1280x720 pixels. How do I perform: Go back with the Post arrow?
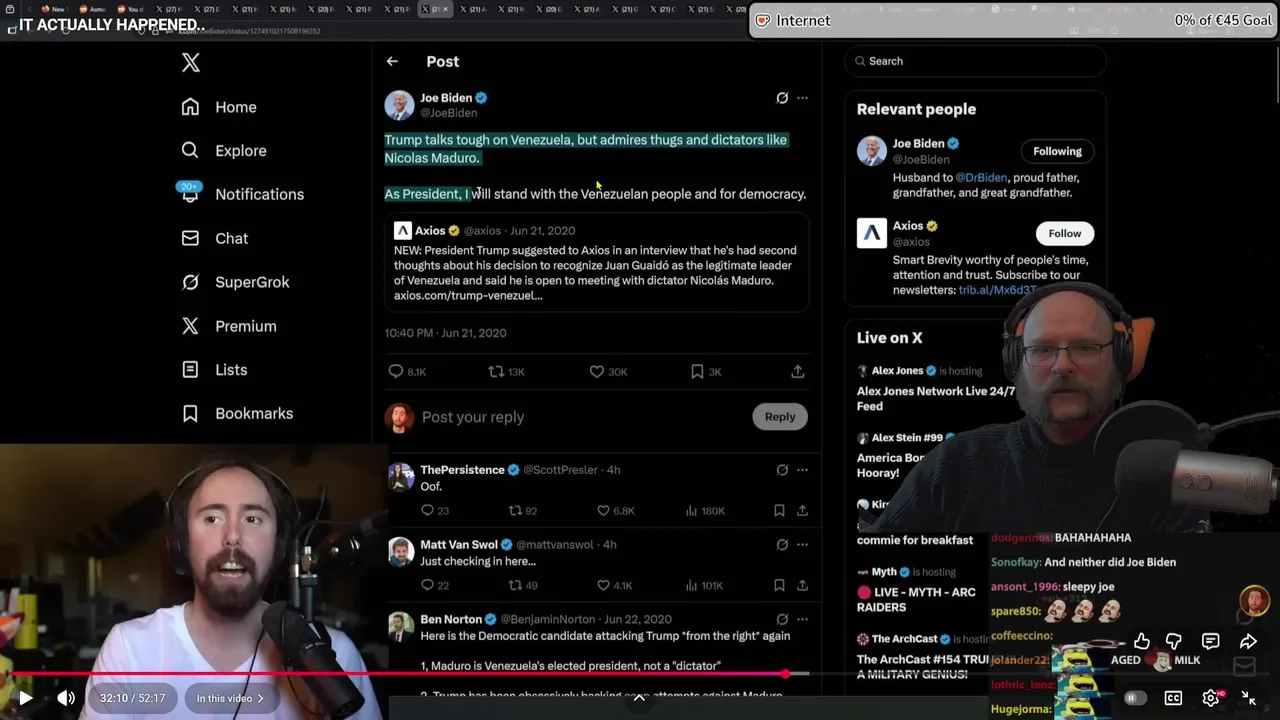tap(392, 61)
